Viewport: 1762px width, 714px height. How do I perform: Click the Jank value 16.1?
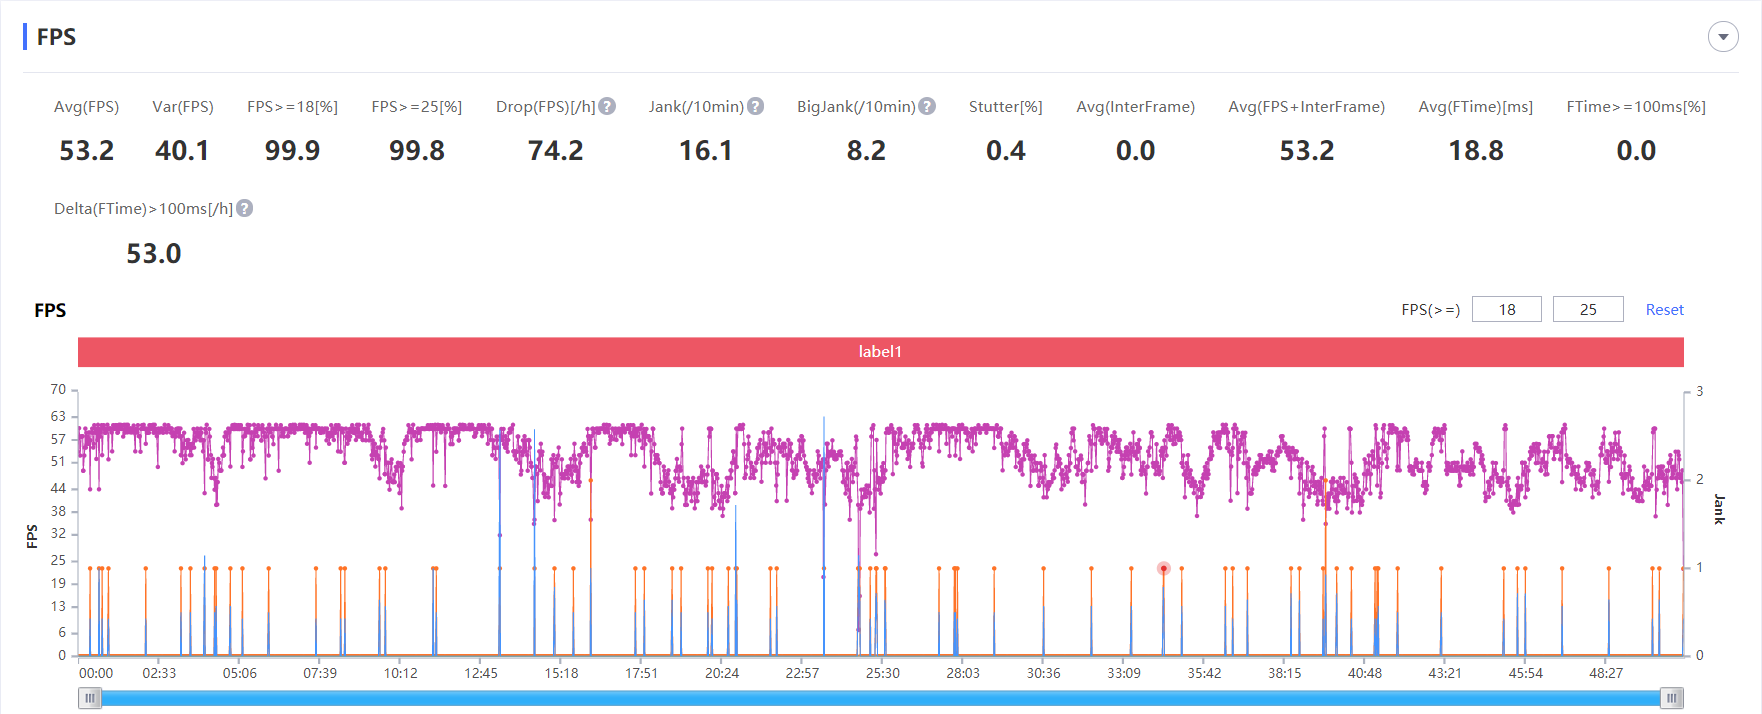tap(706, 151)
